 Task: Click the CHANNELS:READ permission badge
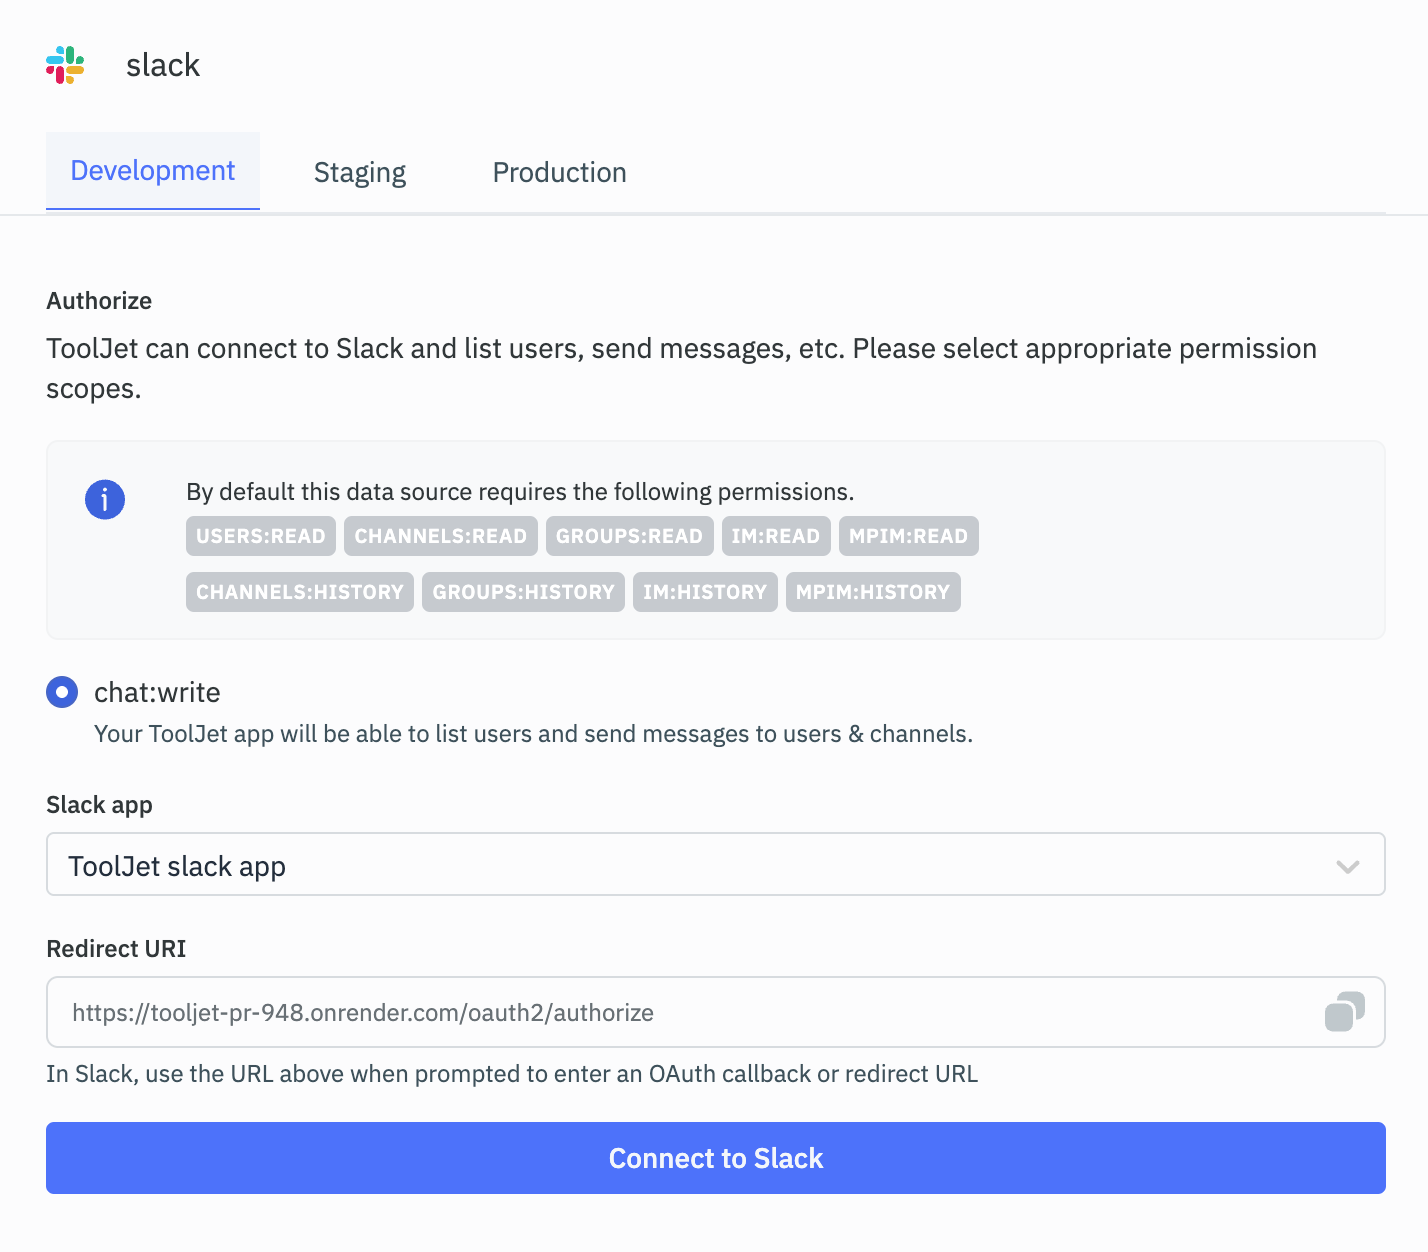(x=440, y=536)
